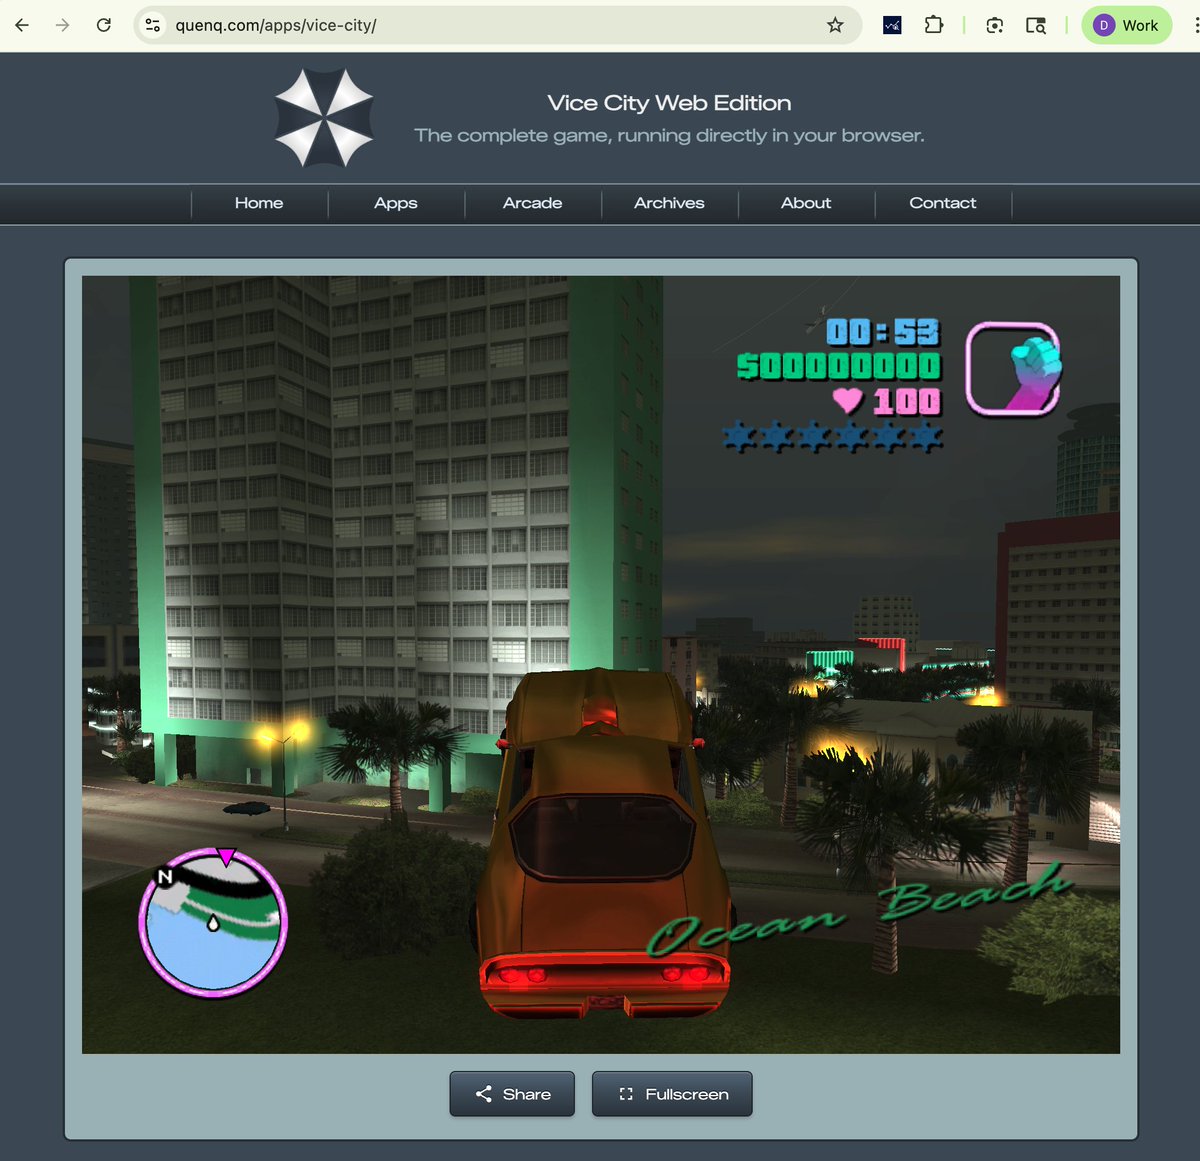The image size is (1200, 1161).
Task: Open the Work profile button
Action: coord(1127,25)
